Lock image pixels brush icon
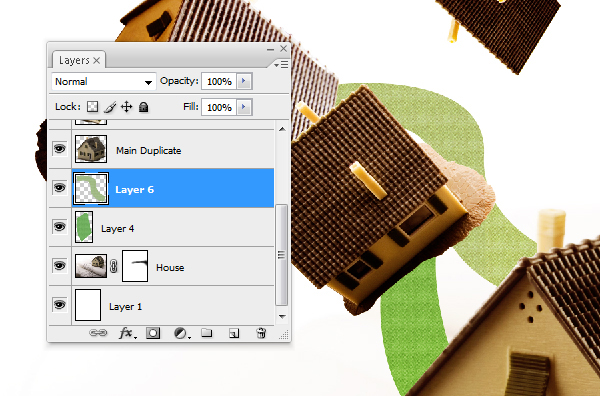 [x=110, y=107]
